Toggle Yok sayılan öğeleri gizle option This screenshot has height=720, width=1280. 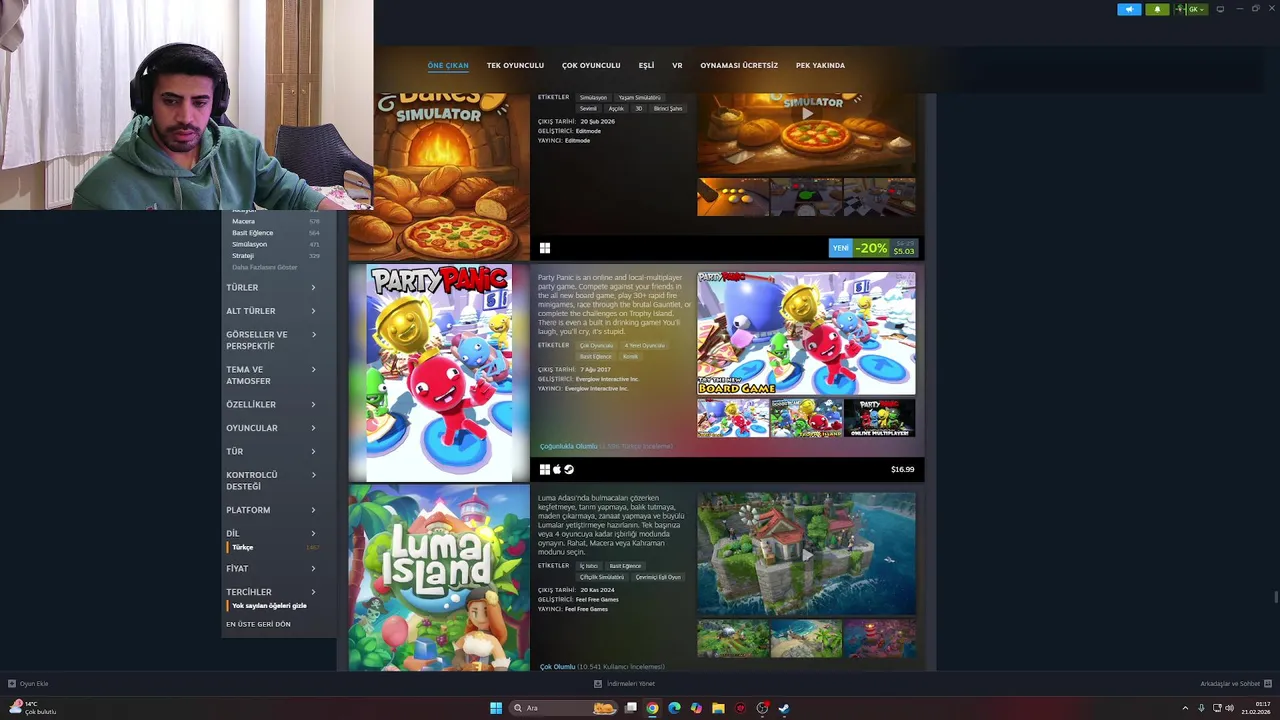tap(269, 605)
